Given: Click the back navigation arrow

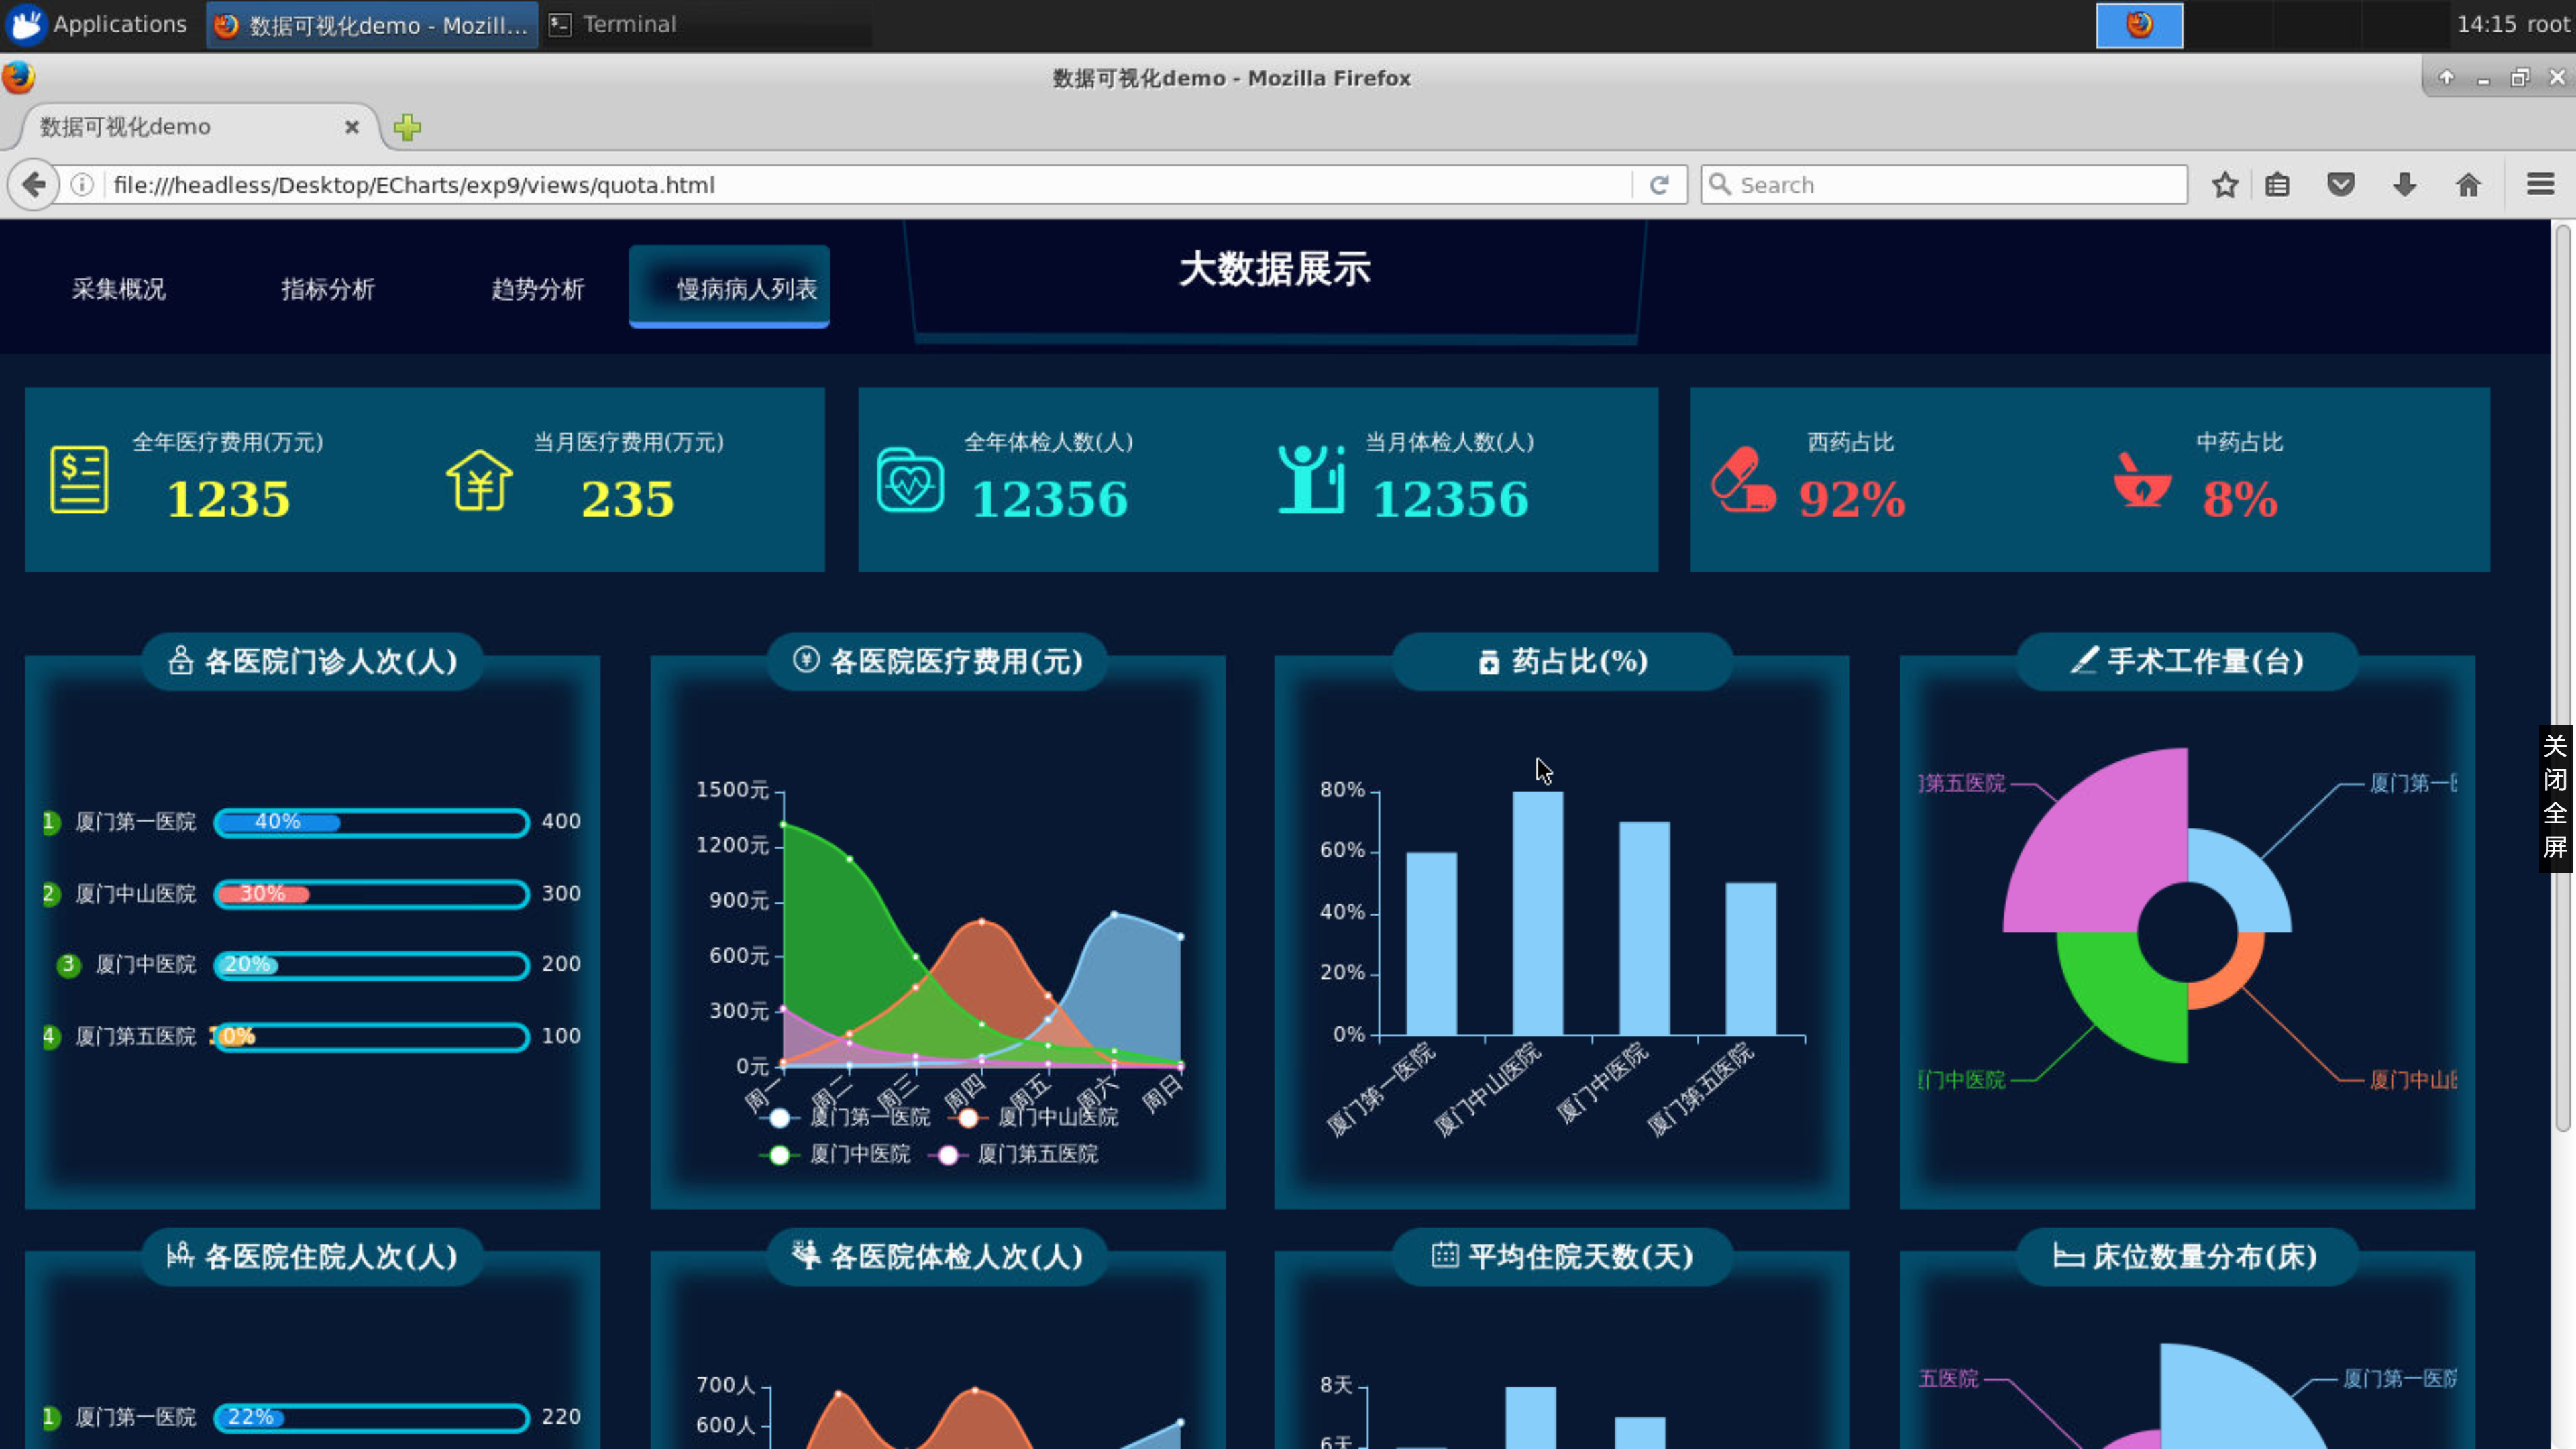Looking at the screenshot, I should tap(34, 185).
